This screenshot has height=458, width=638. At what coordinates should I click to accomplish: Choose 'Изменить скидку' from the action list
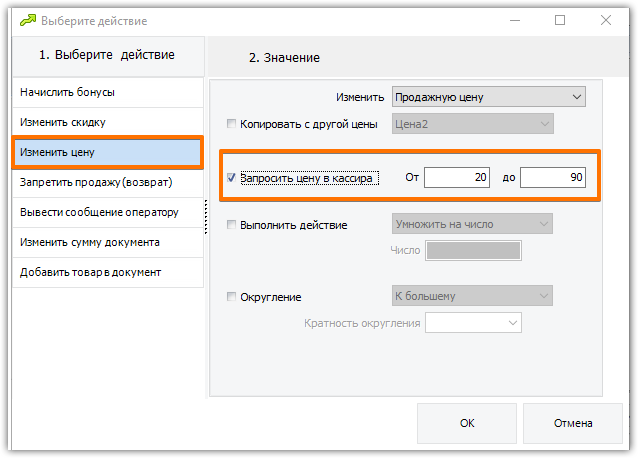click(x=108, y=122)
